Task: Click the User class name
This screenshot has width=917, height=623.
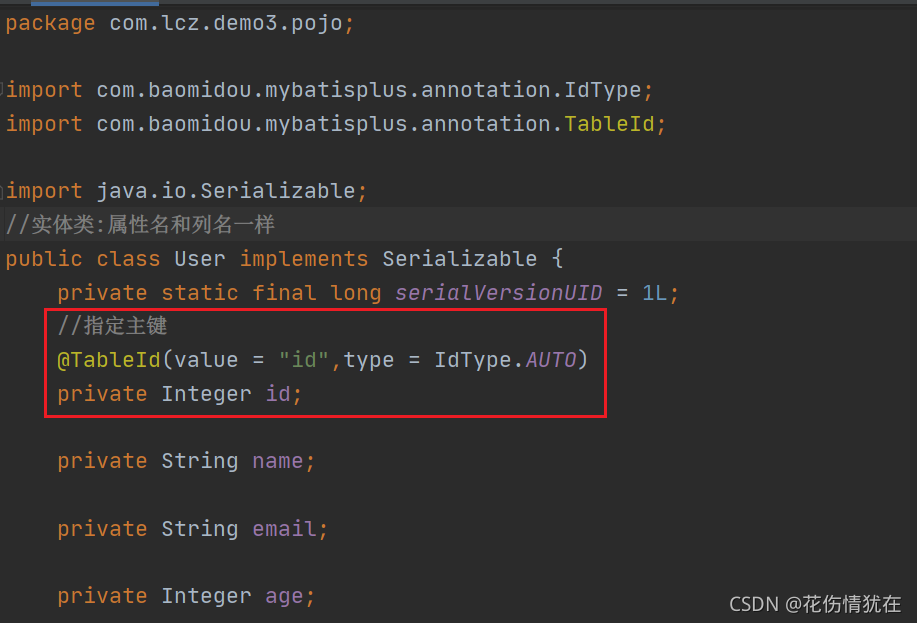Action: pos(199,259)
